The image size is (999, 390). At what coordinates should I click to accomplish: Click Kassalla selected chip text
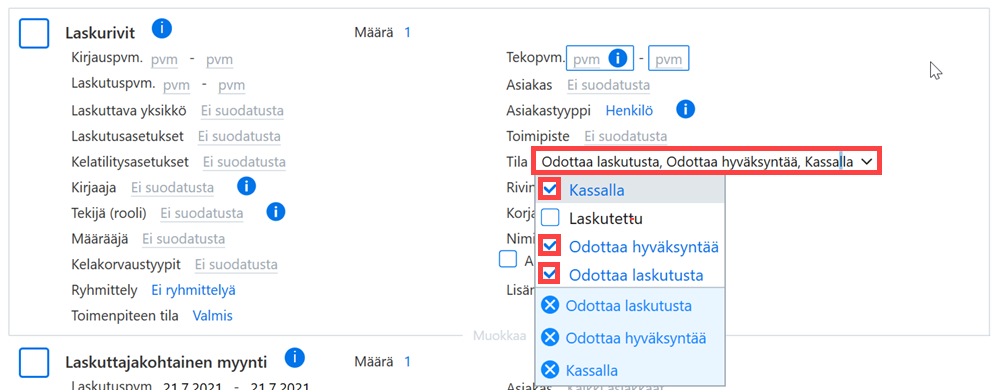[x=591, y=370]
